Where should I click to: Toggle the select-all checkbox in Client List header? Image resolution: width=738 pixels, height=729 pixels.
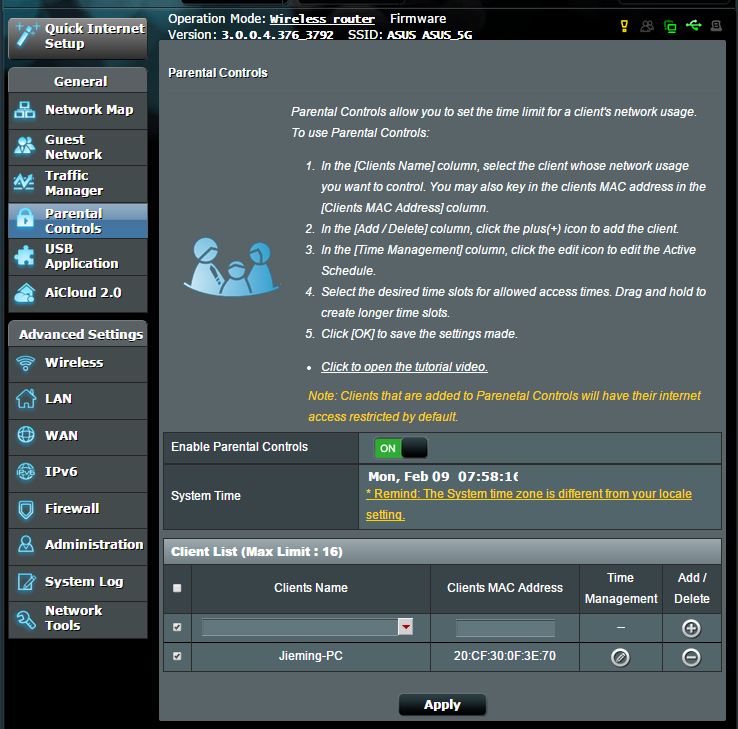tap(177, 588)
